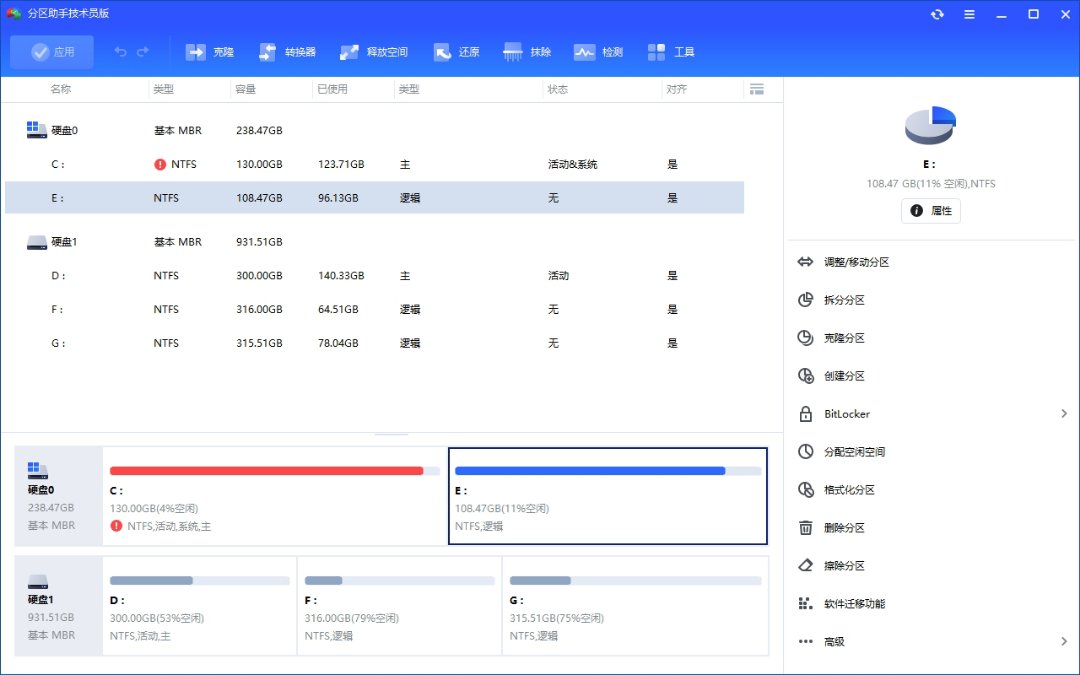Select 格式化分区 (Format partition) option
The height and width of the screenshot is (675, 1080).
849,490
